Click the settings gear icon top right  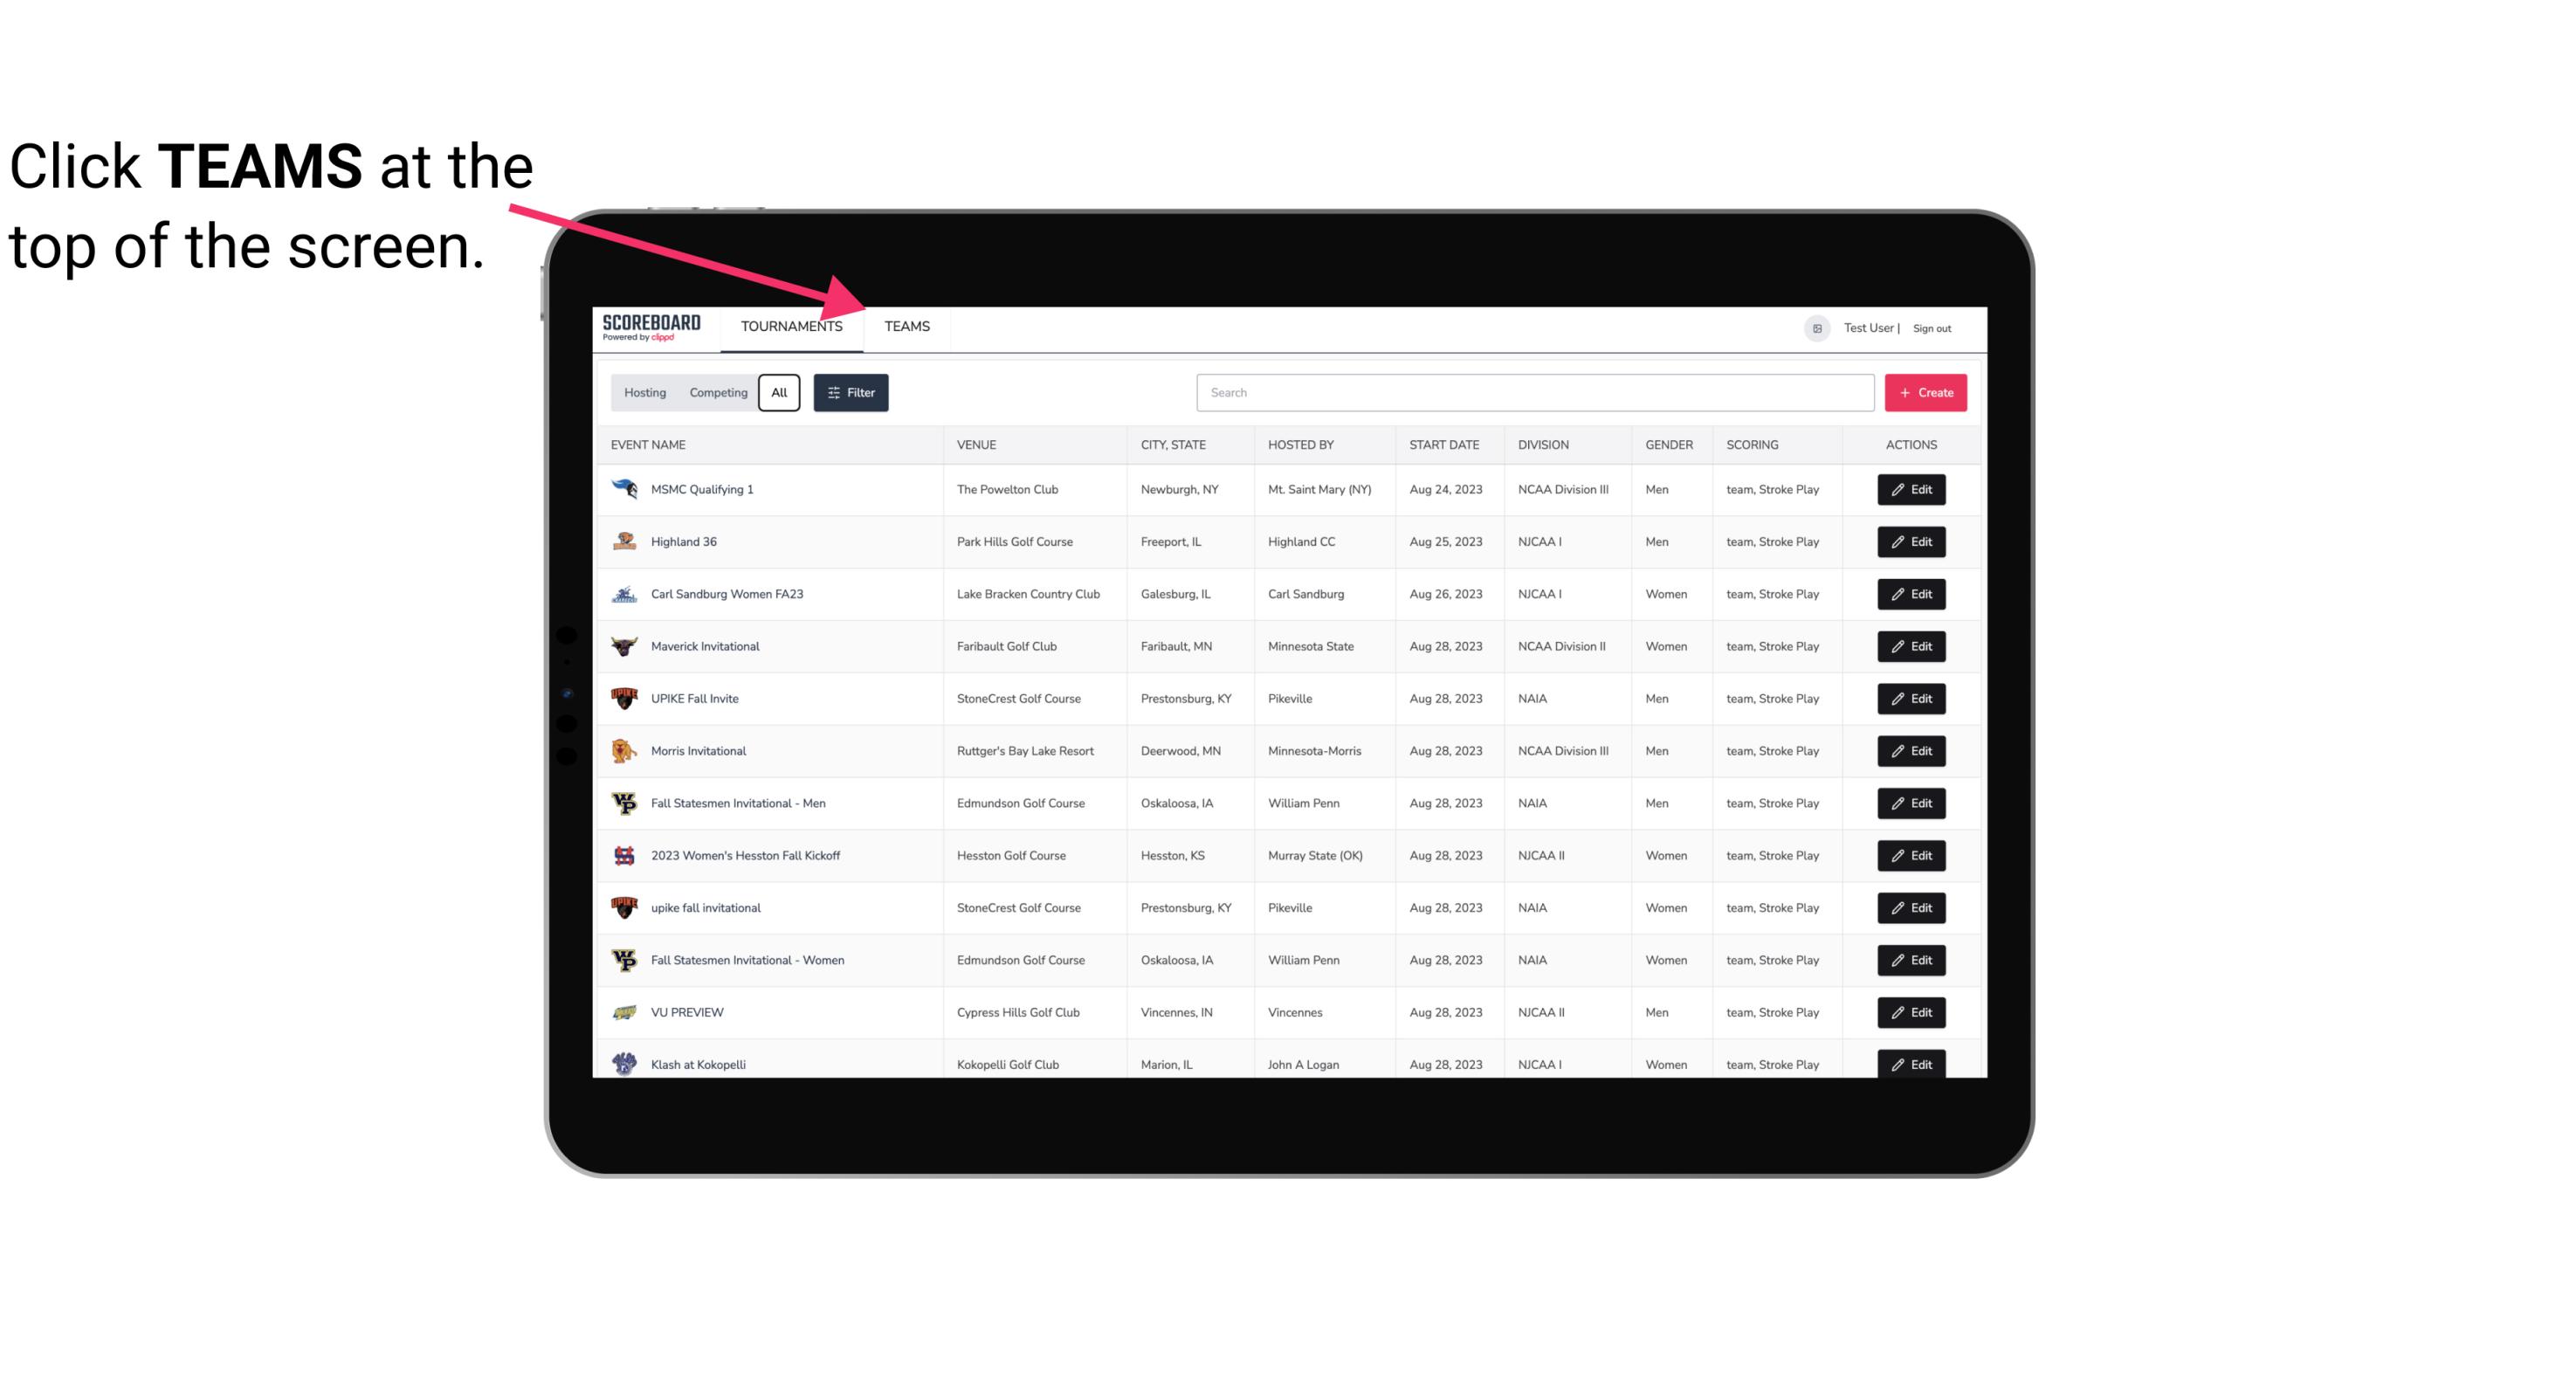pyautogui.click(x=1814, y=326)
